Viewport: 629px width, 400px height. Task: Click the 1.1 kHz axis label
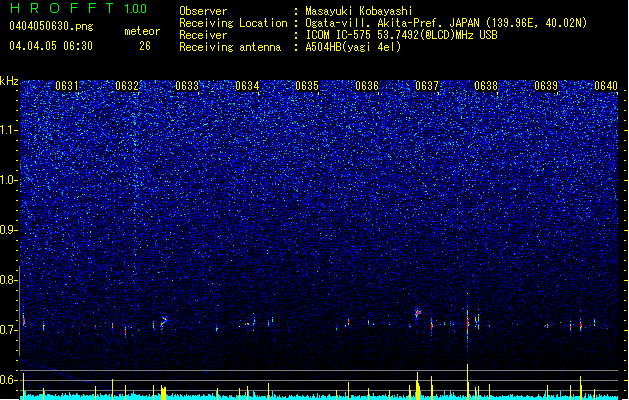[9, 130]
